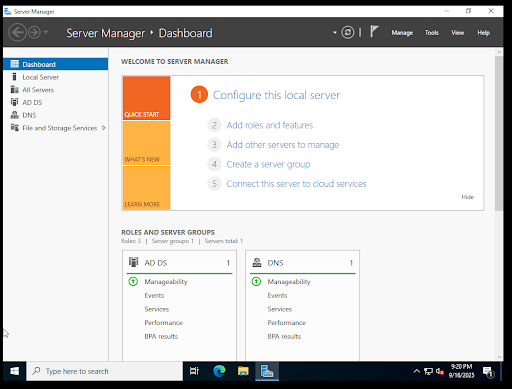Click the Server Manager title bar icon
The height and width of the screenshot is (389, 512).
[x=7, y=11]
